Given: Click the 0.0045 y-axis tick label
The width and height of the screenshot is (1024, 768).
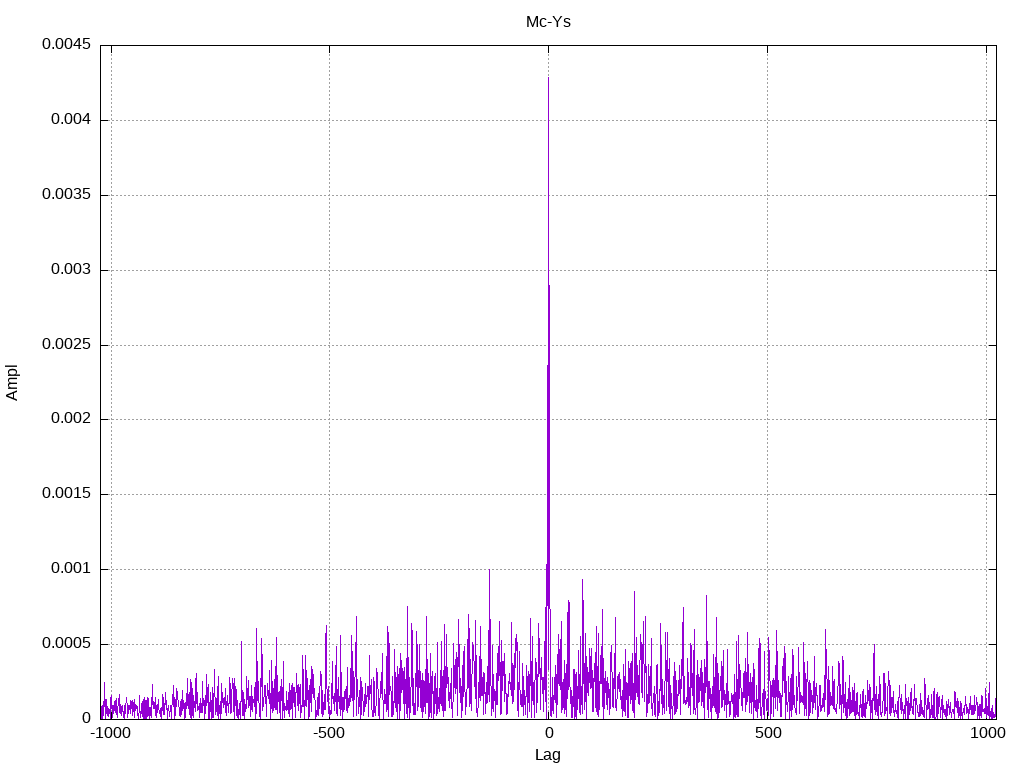Looking at the screenshot, I should coord(66,45).
